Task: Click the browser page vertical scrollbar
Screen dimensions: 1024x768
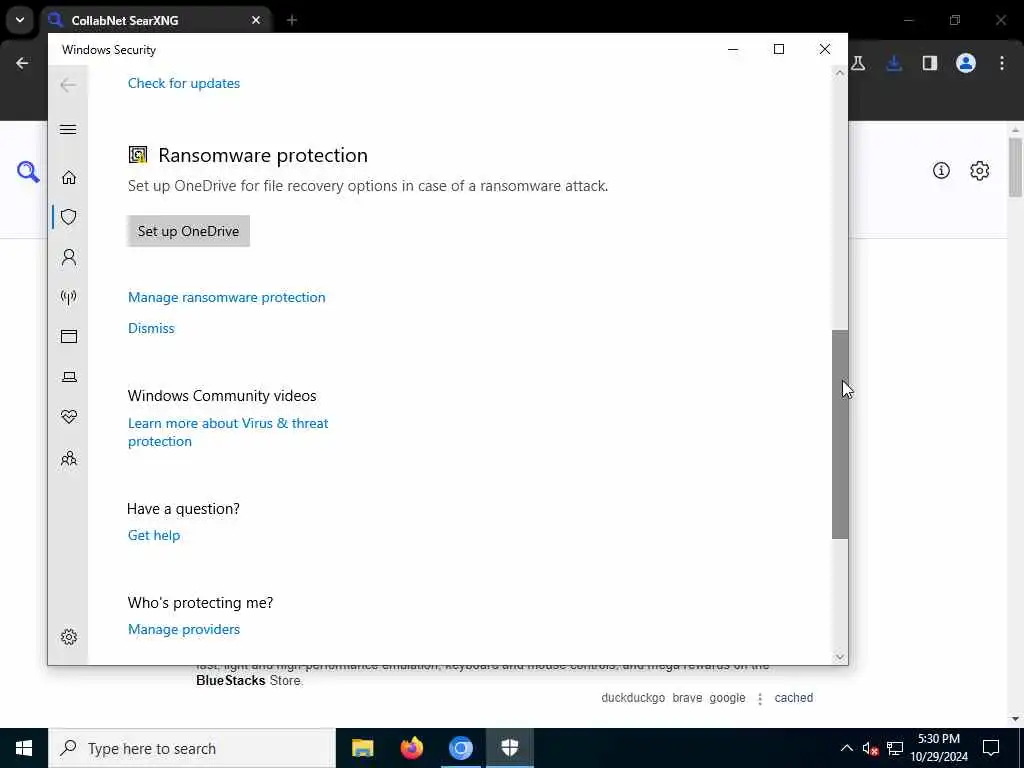Action: coord(1015,167)
